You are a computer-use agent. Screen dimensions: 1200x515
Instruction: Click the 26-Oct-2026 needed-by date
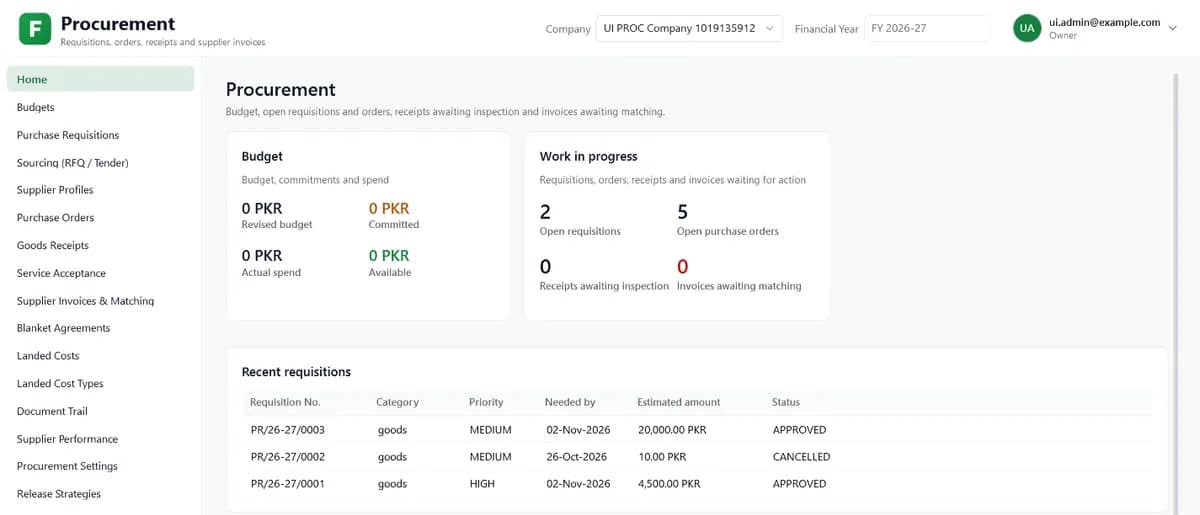click(577, 457)
